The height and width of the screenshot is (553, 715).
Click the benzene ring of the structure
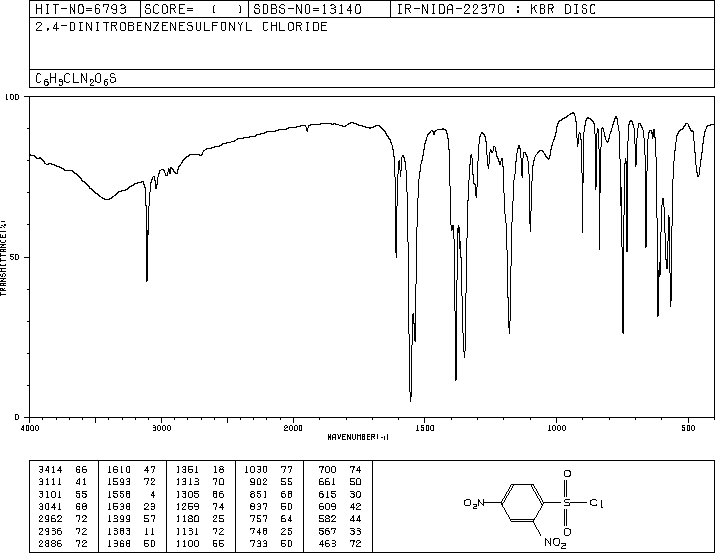523,503
